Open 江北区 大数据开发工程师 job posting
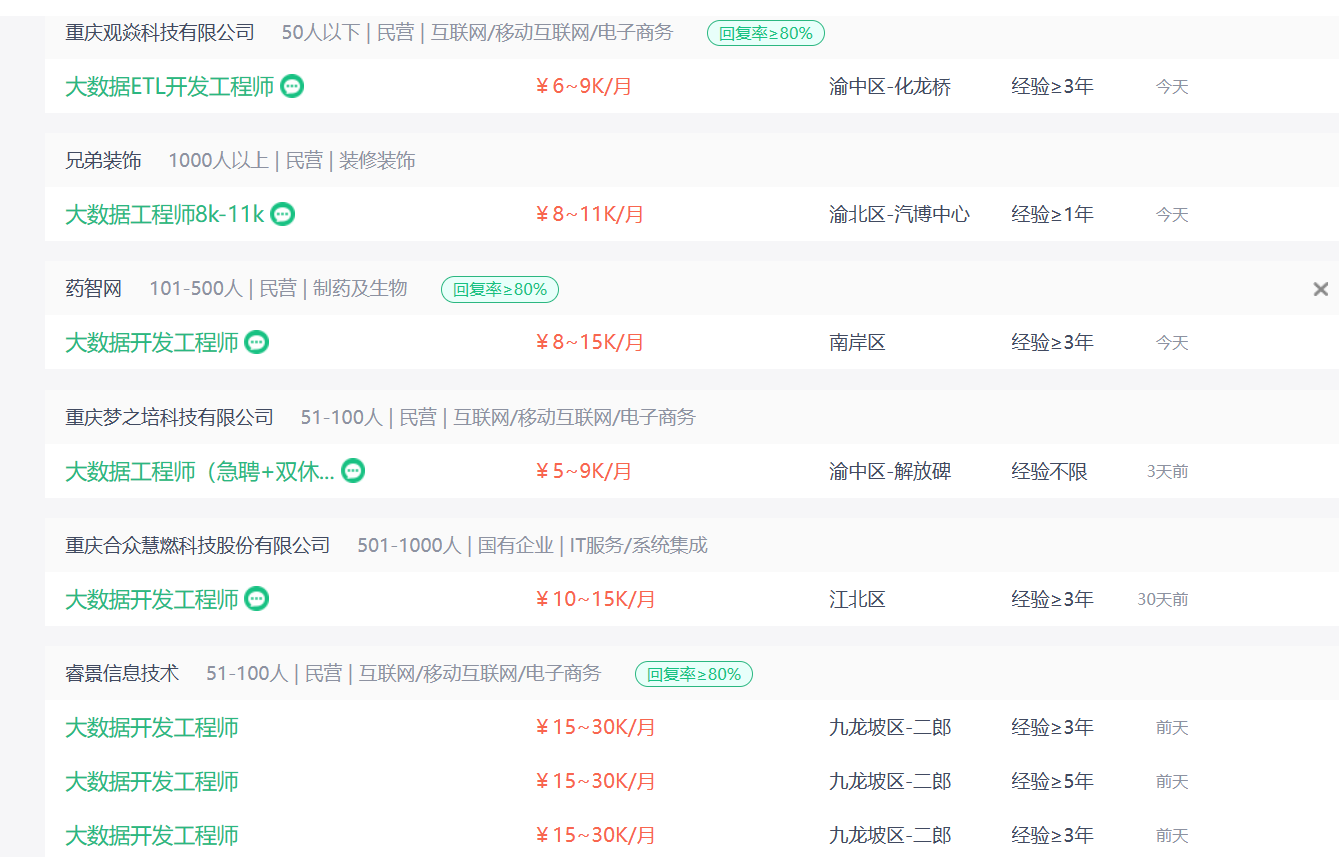The height and width of the screenshot is (857, 1339). coord(151,600)
